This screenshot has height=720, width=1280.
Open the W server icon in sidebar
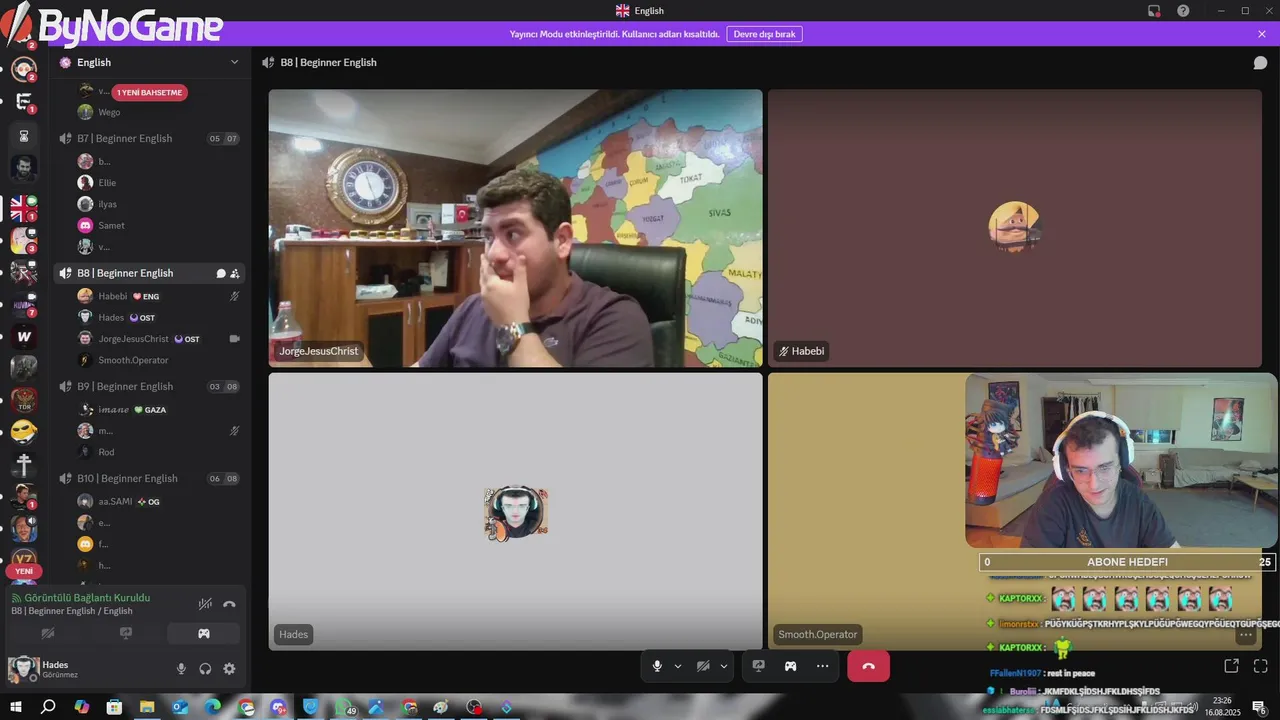24,337
